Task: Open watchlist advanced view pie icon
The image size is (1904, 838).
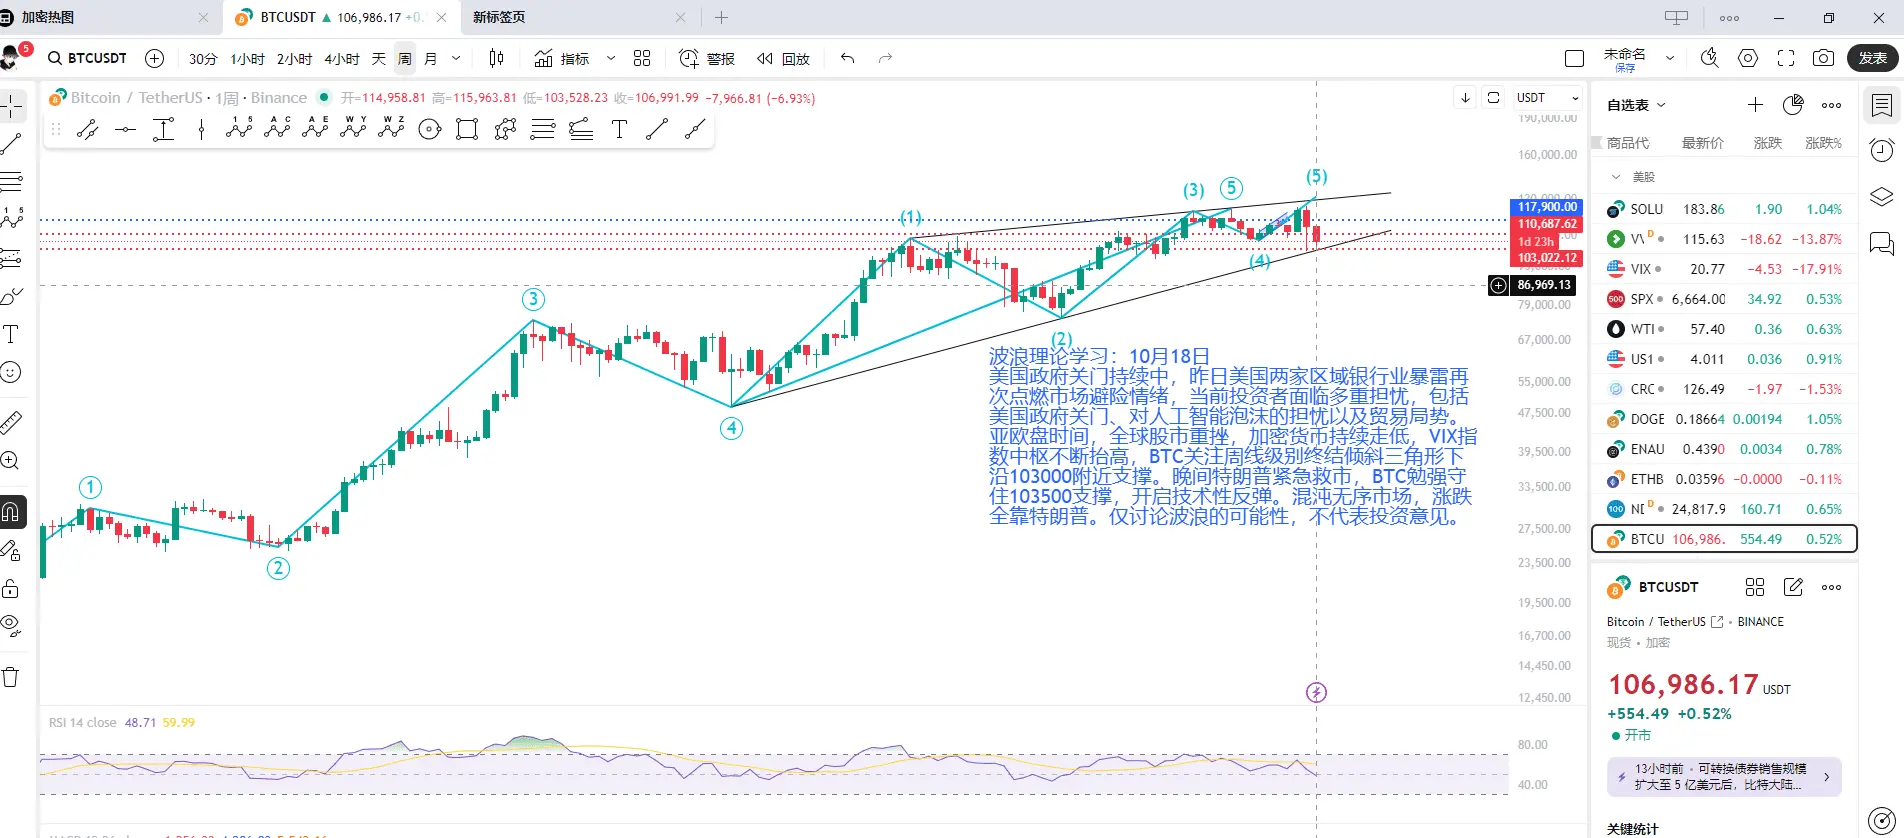Action: (x=1794, y=105)
